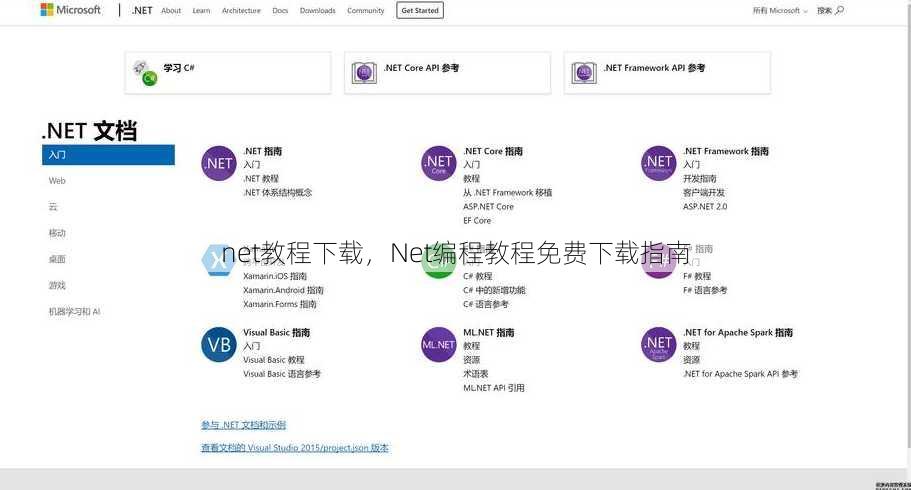Open the ASP.NET Core link
This screenshot has width=911, height=490.
[488, 206]
